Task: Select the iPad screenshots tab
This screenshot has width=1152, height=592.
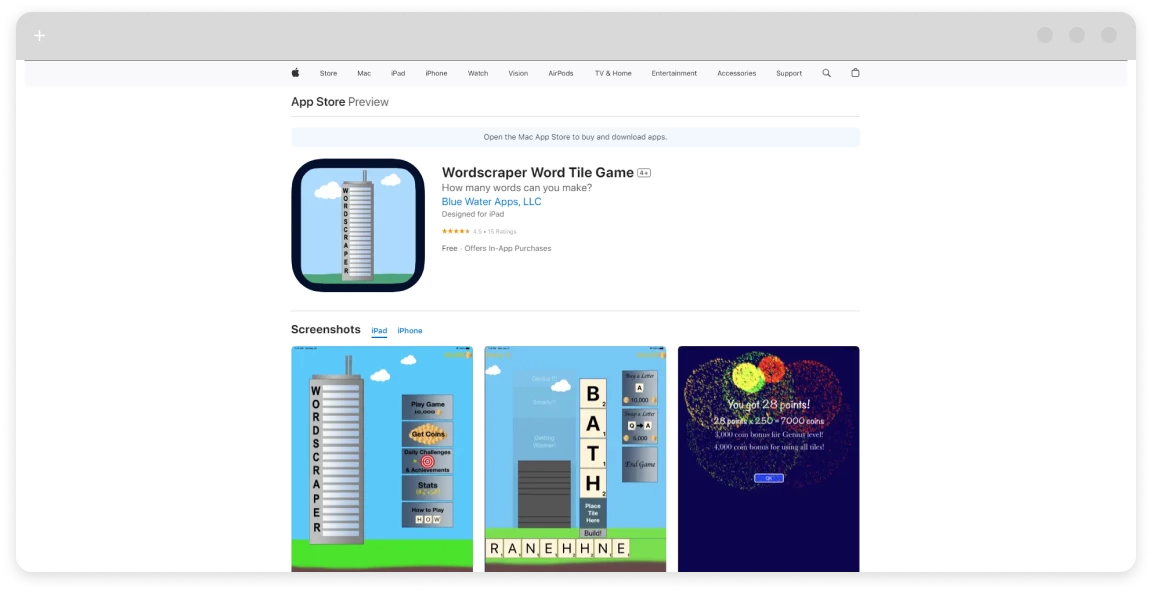Action: coord(379,331)
